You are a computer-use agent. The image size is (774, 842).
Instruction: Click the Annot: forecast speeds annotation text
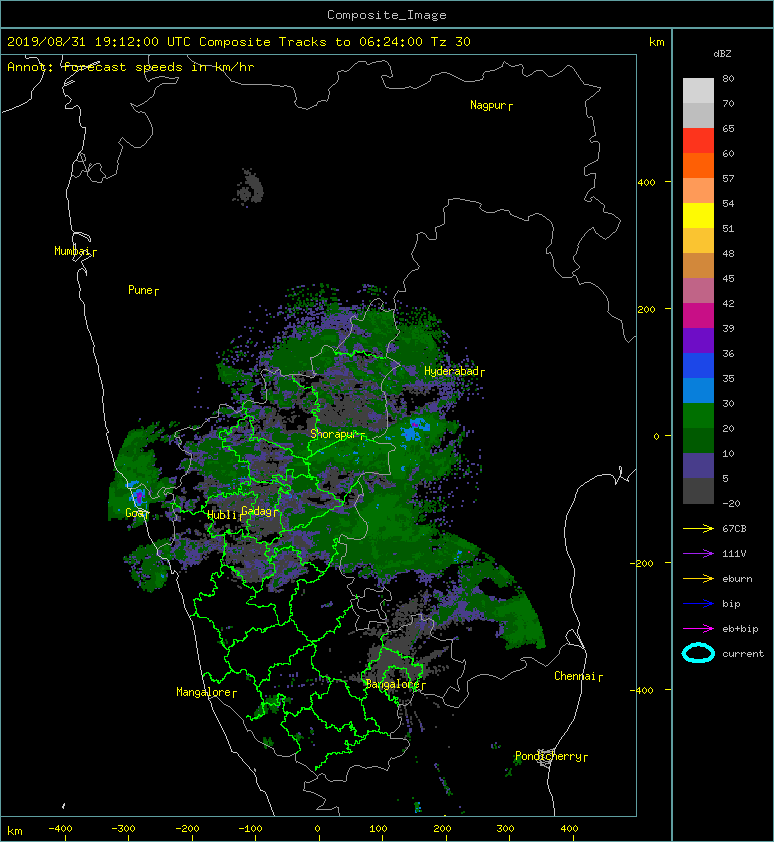pos(131,67)
